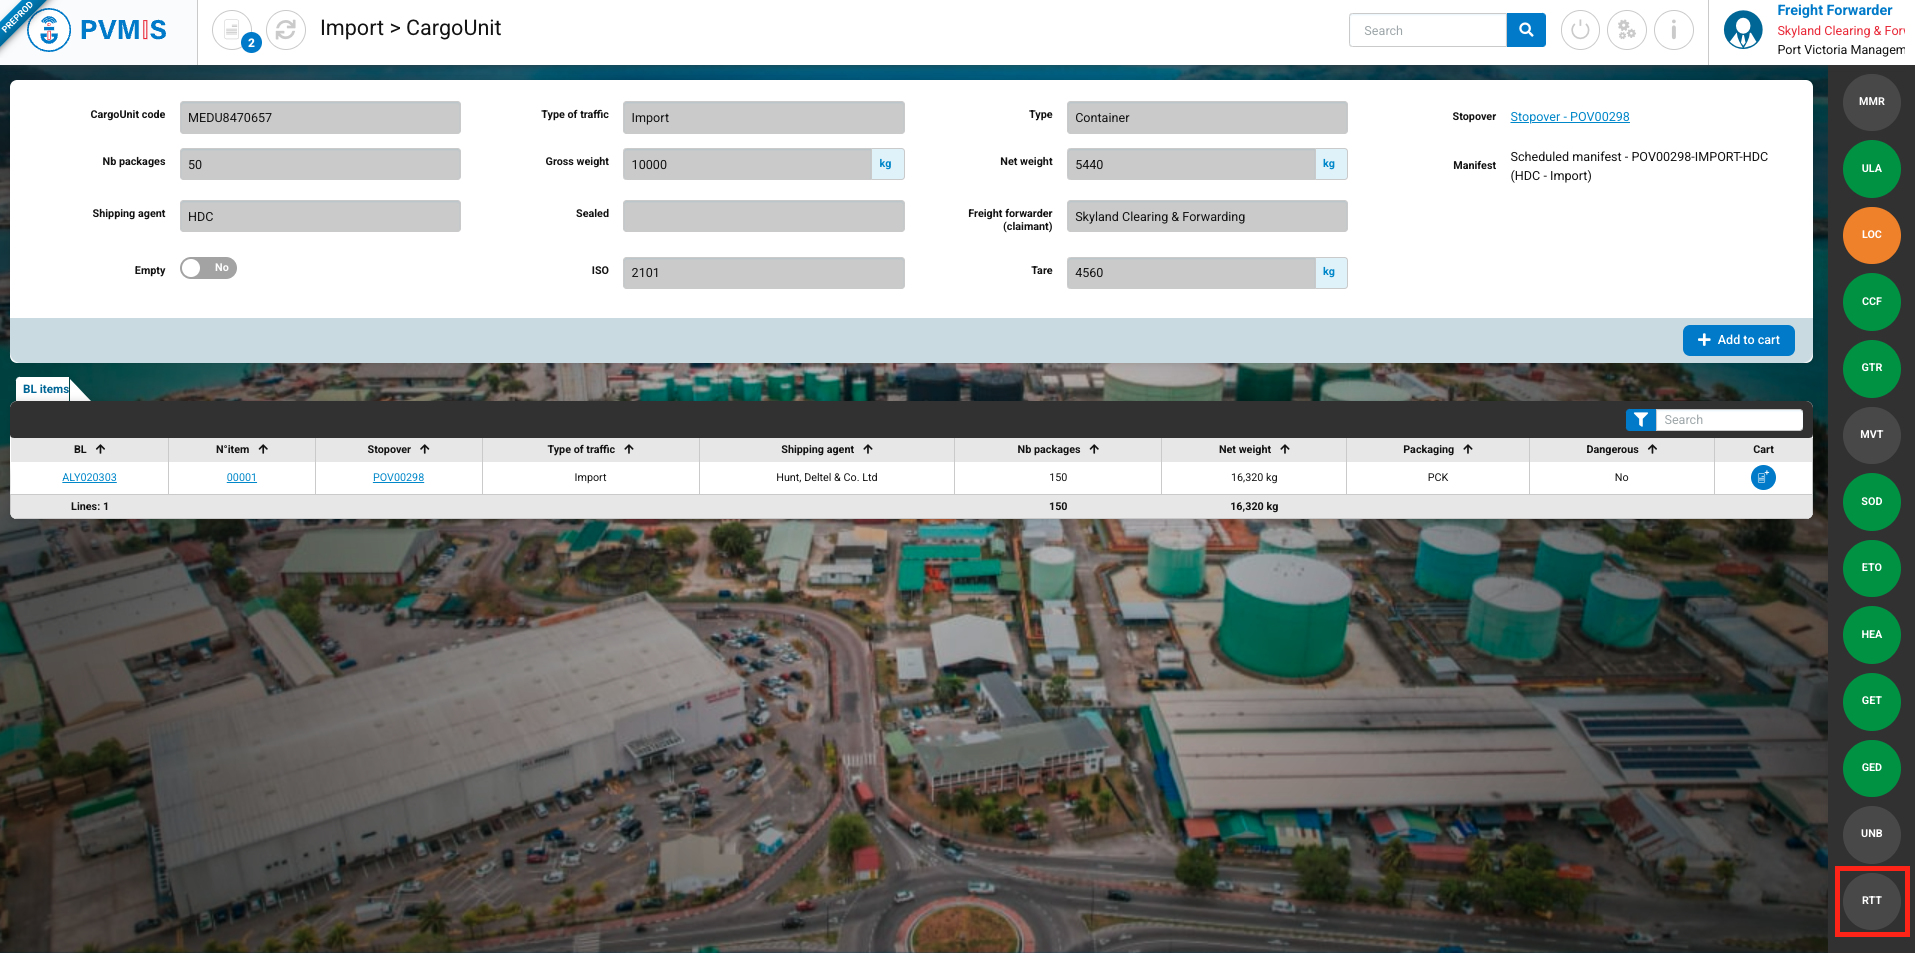Toggle the Empty switch
Image resolution: width=1915 pixels, height=953 pixels.
coord(208,268)
